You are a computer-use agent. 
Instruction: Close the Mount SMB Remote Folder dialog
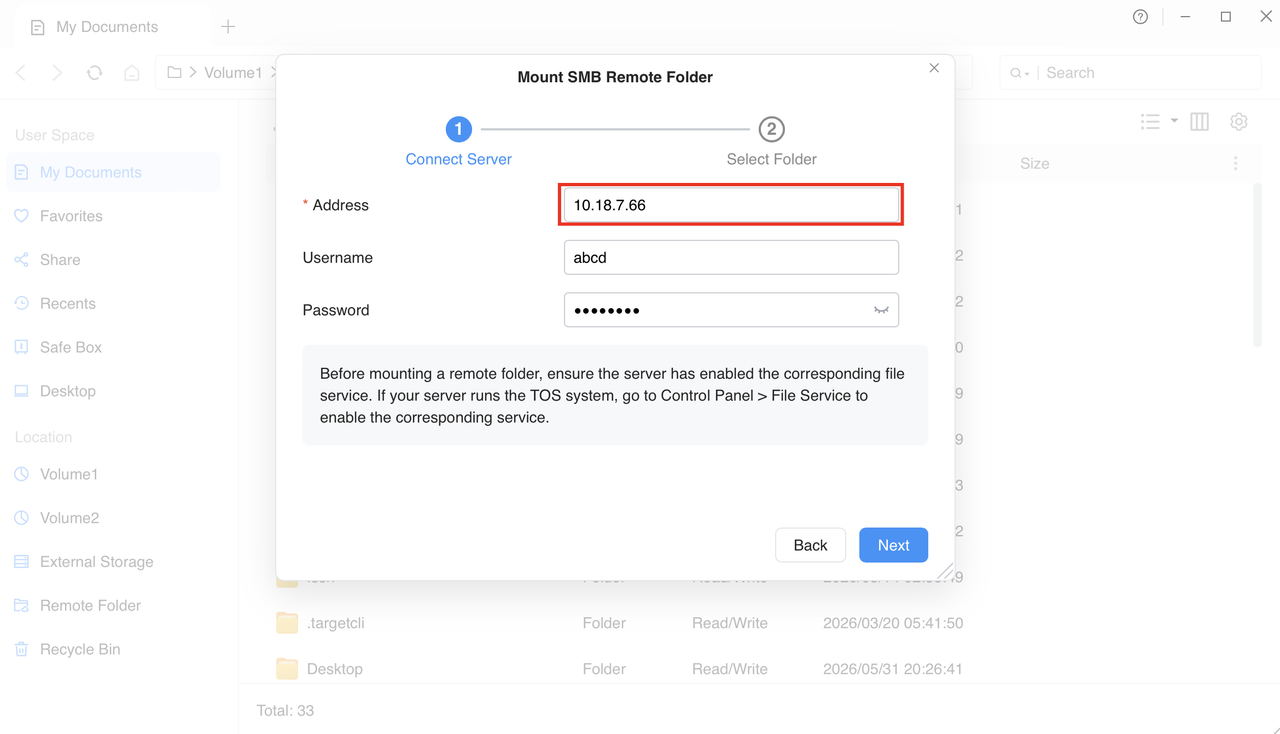pyautogui.click(x=934, y=68)
